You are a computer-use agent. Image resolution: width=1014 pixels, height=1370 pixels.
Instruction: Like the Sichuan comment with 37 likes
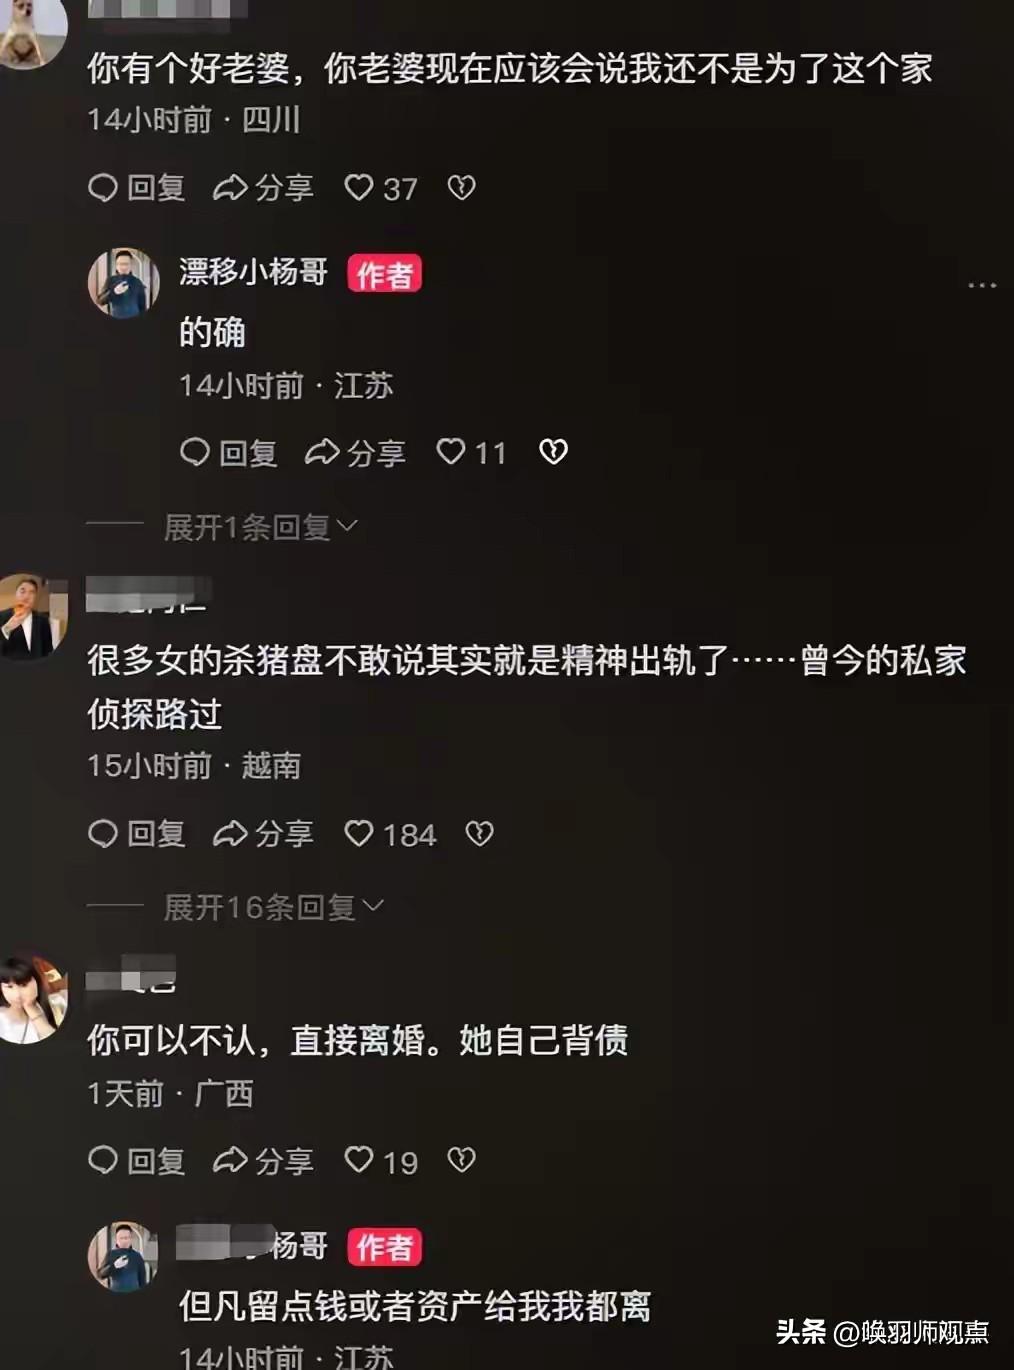pos(380,188)
